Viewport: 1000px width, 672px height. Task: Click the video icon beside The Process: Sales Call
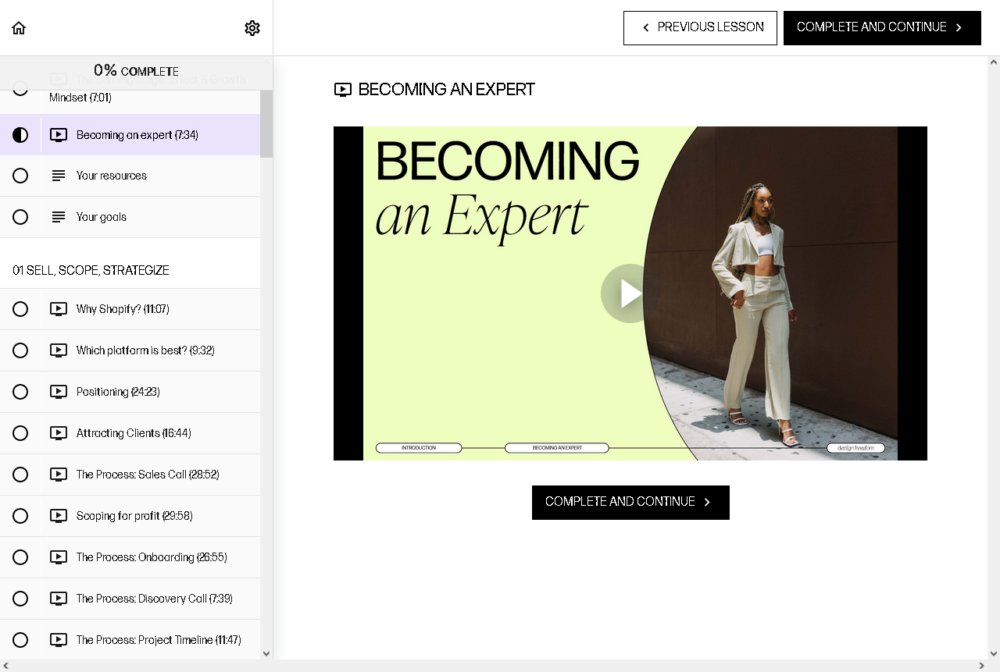59,474
